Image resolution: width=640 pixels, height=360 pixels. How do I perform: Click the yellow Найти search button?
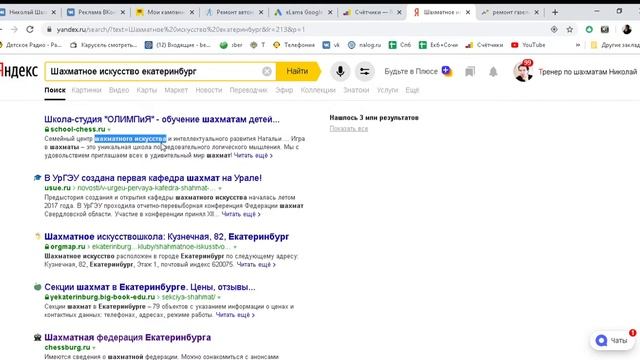(x=298, y=71)
